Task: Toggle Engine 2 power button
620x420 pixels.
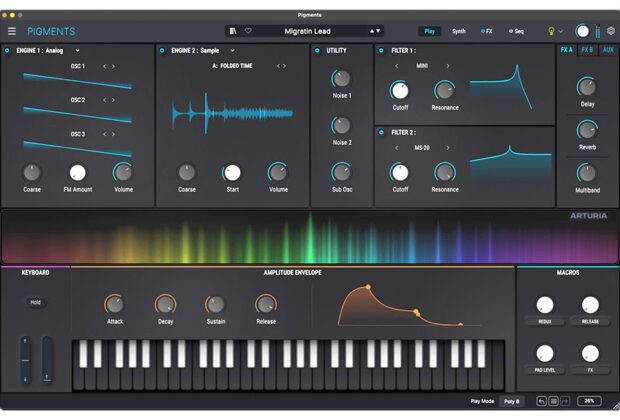Action: point(162,51)
